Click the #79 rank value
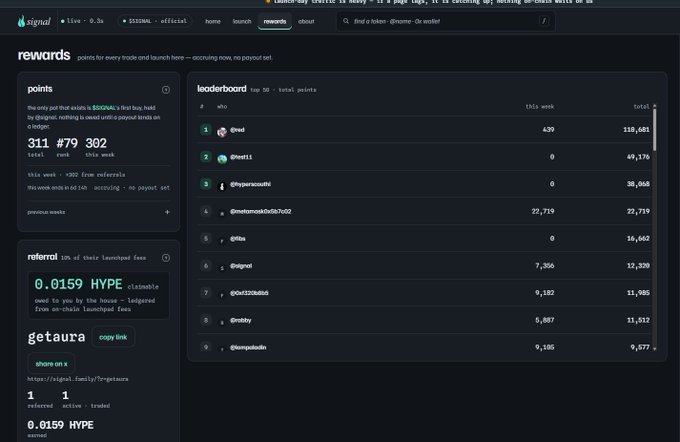Viewport: 680px width, 442px height. [67, 143]
